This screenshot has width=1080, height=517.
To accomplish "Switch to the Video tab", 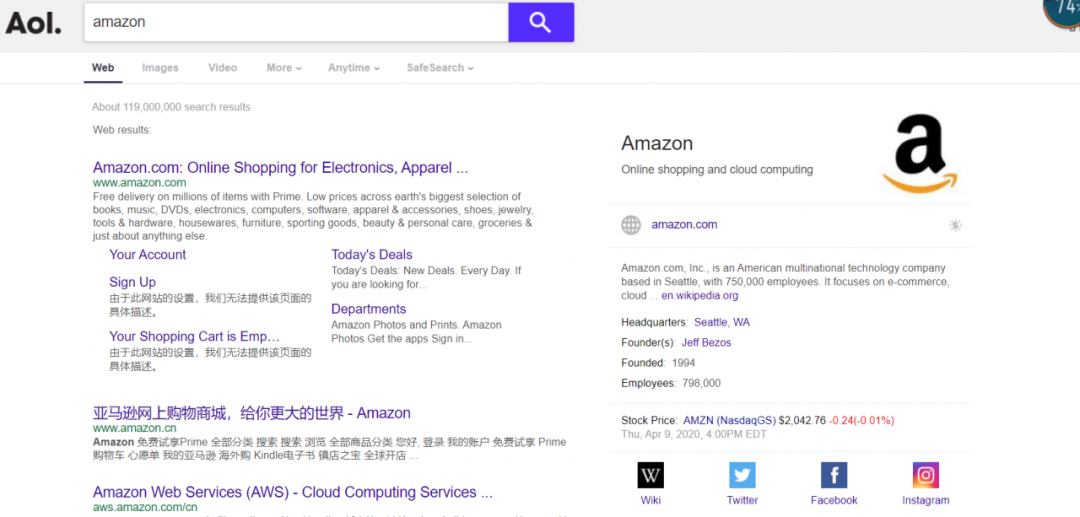I will pyautogui.click(x=222, y=68).
